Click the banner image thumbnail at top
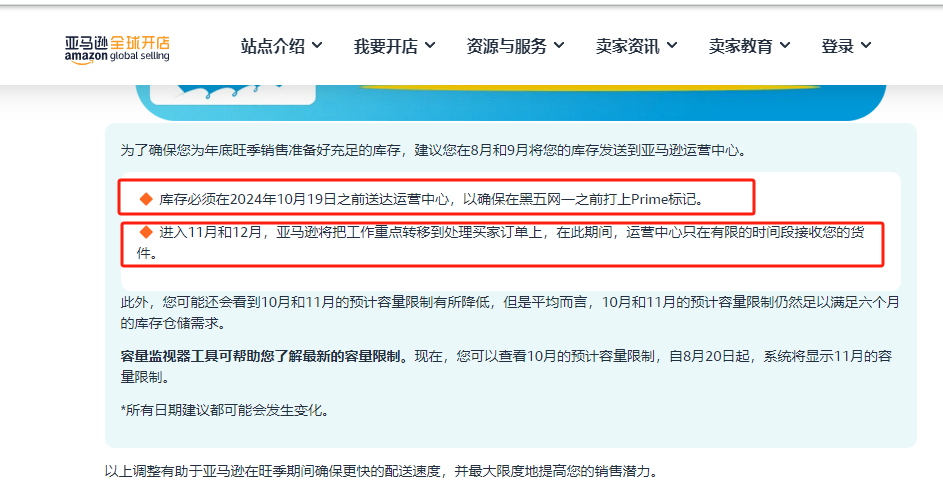 pyautogui.click(x=233, y=94)
